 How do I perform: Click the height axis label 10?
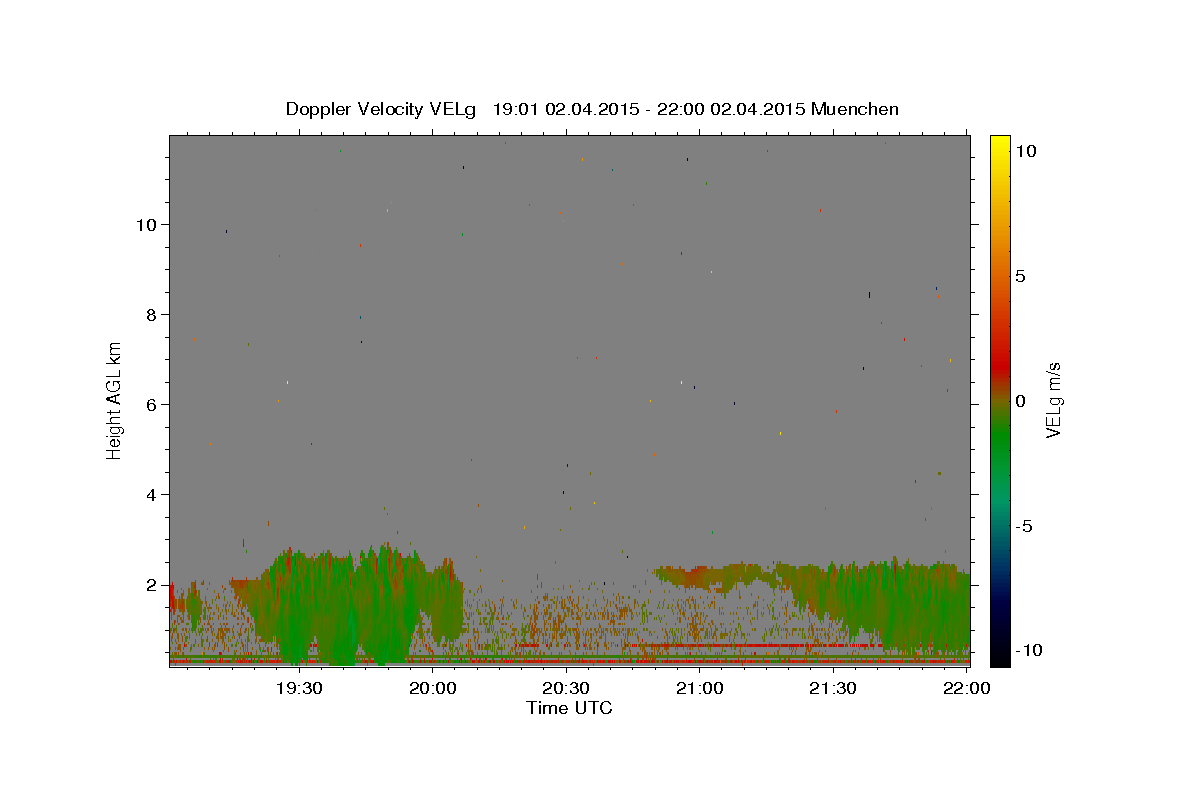[146, 225]
